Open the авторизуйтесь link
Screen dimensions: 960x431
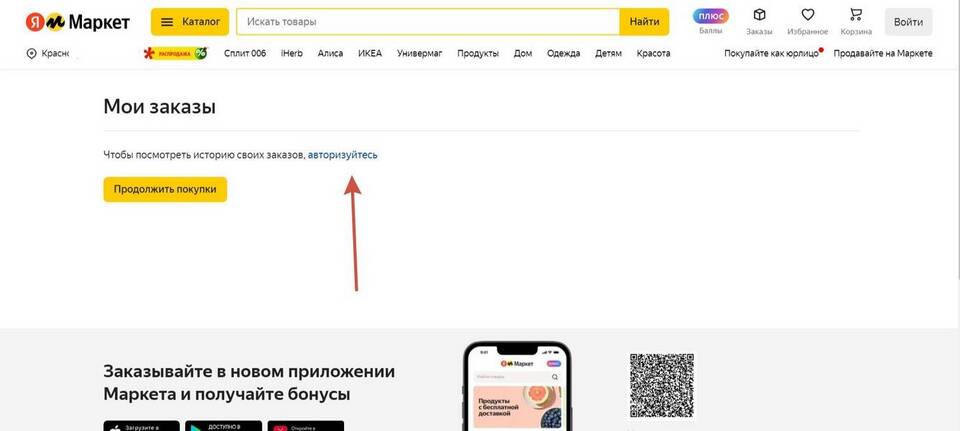(343, 155)
